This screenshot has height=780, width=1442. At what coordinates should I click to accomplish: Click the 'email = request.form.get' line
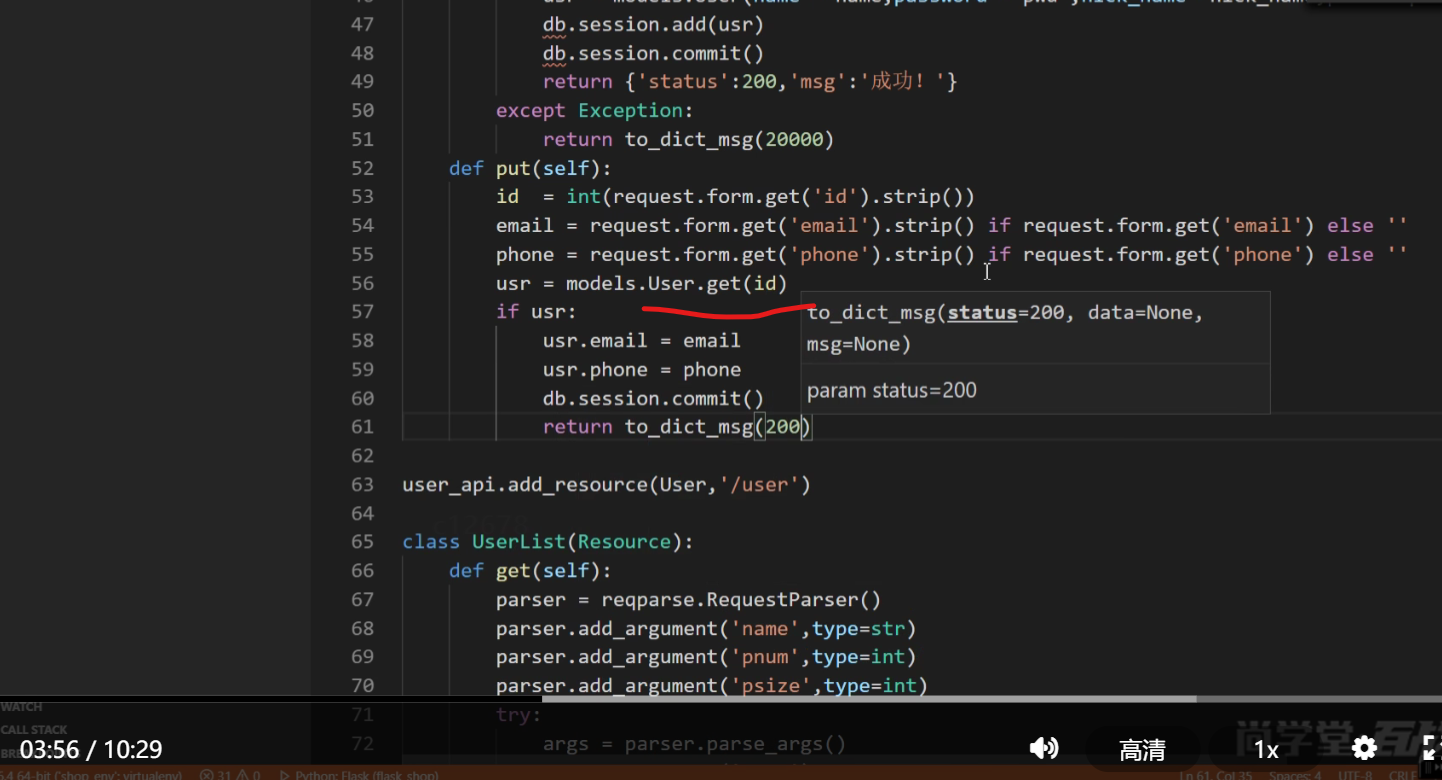pos(951,226)
